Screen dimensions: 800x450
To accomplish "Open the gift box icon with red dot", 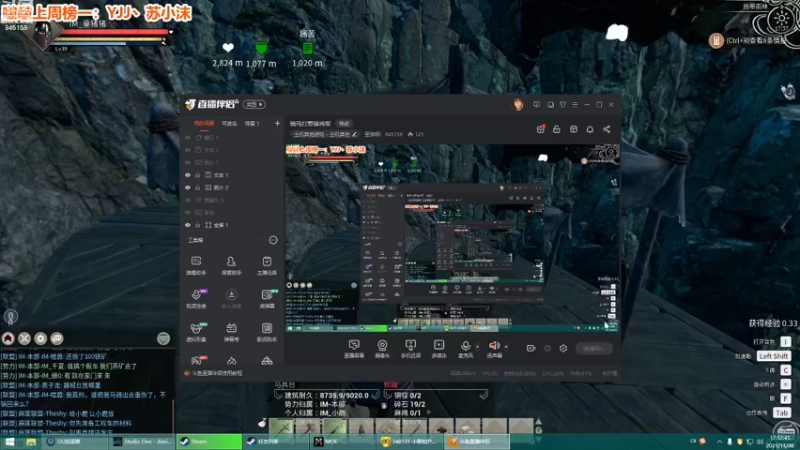I will pyautogui.click(x=540, y=129).
